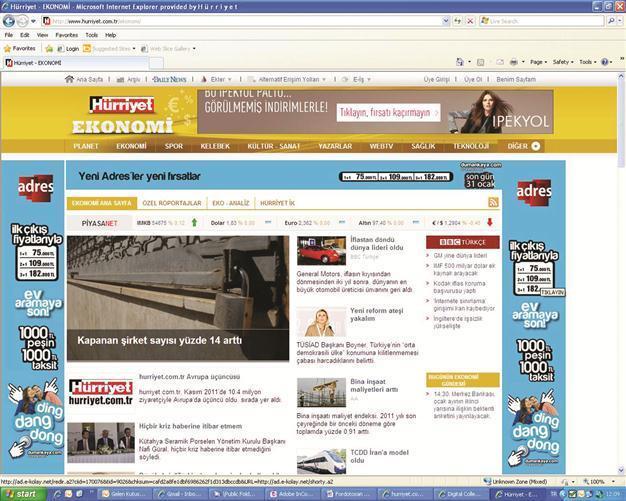Click the plus icon next to DİĞER

click(x=536, y=146)
